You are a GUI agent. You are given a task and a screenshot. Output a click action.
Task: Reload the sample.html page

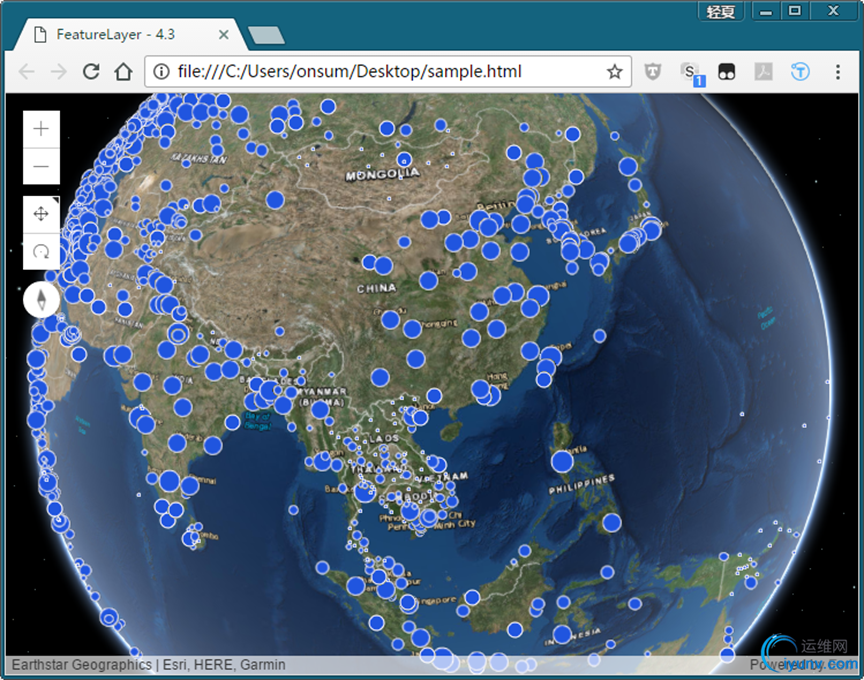click(91, 72)
